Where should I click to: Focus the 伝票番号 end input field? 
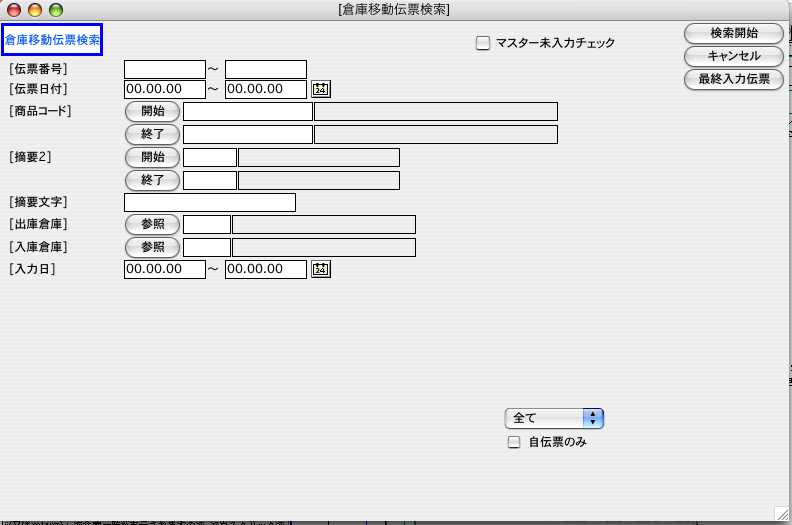coord(265,69)
